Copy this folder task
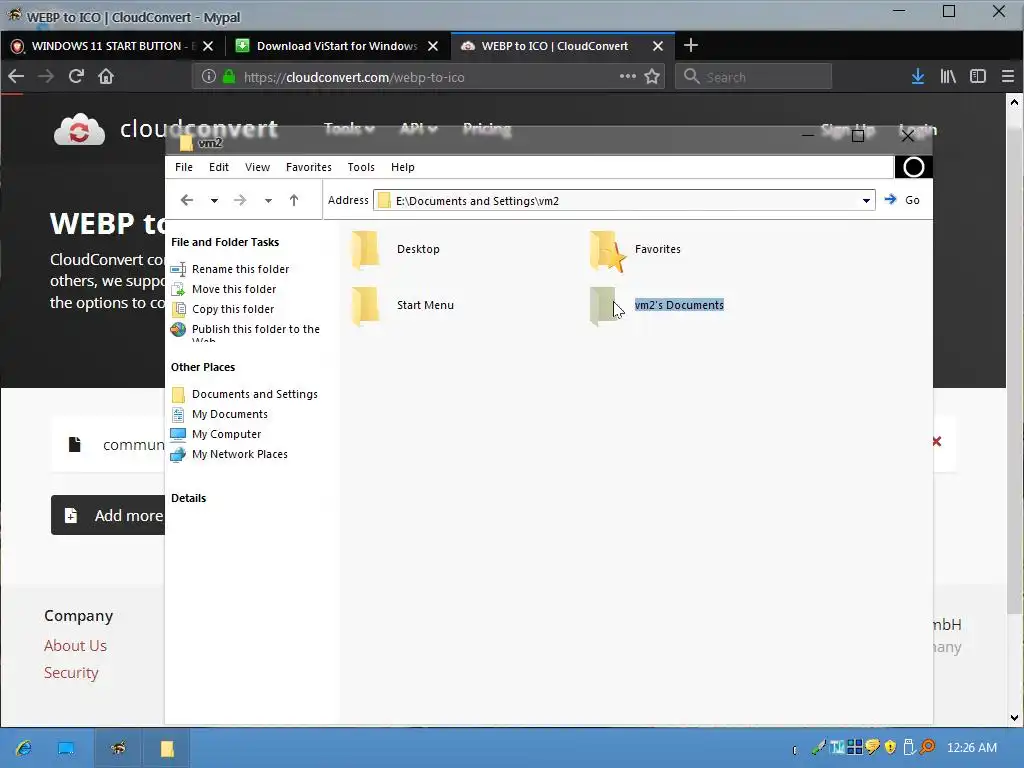 232,309
